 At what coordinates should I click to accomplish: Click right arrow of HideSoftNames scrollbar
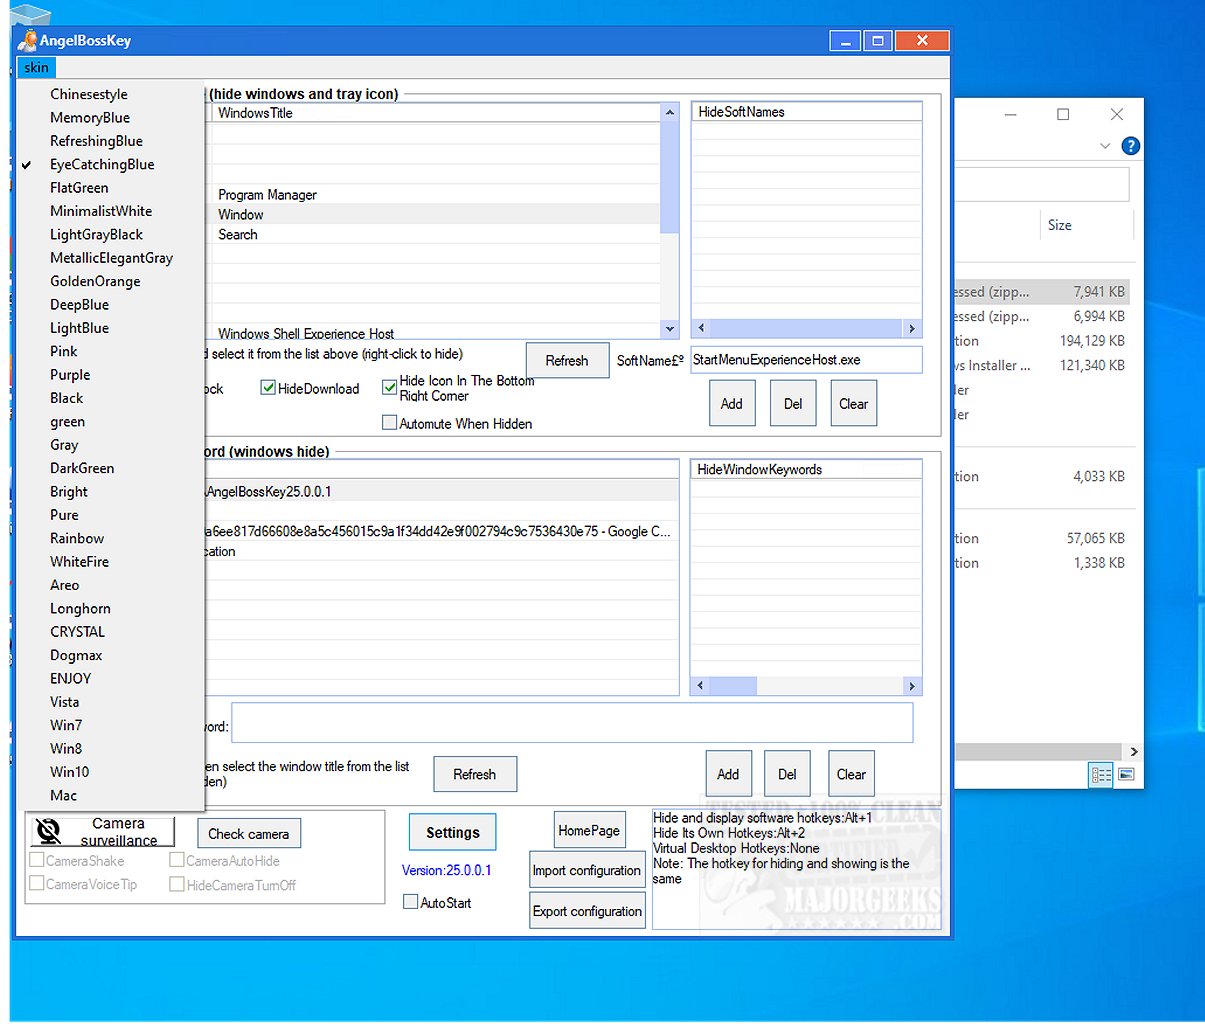coord(911,328)
